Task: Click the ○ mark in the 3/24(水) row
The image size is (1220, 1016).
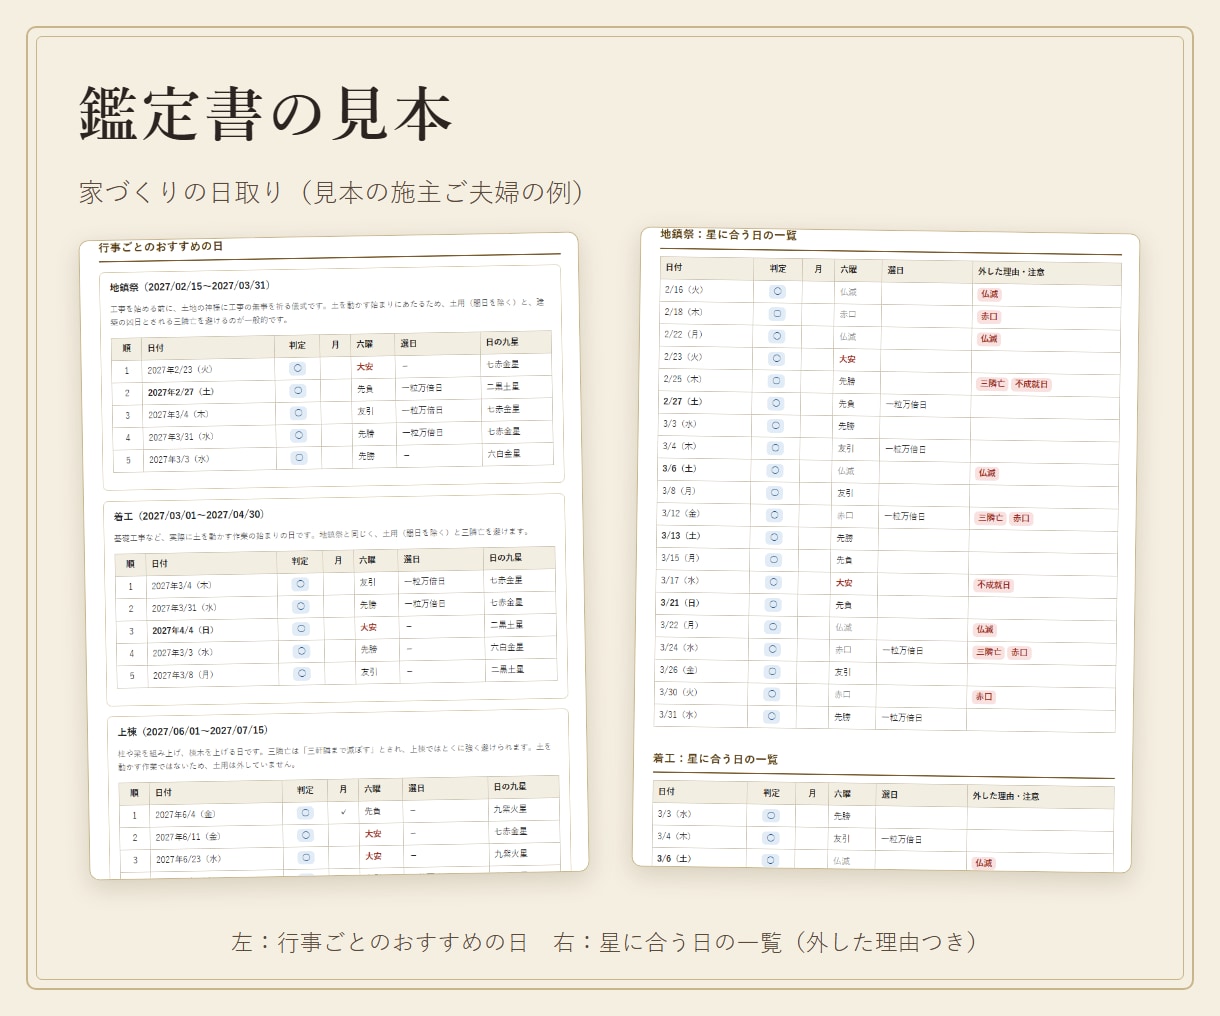Action: coord(772,649)
